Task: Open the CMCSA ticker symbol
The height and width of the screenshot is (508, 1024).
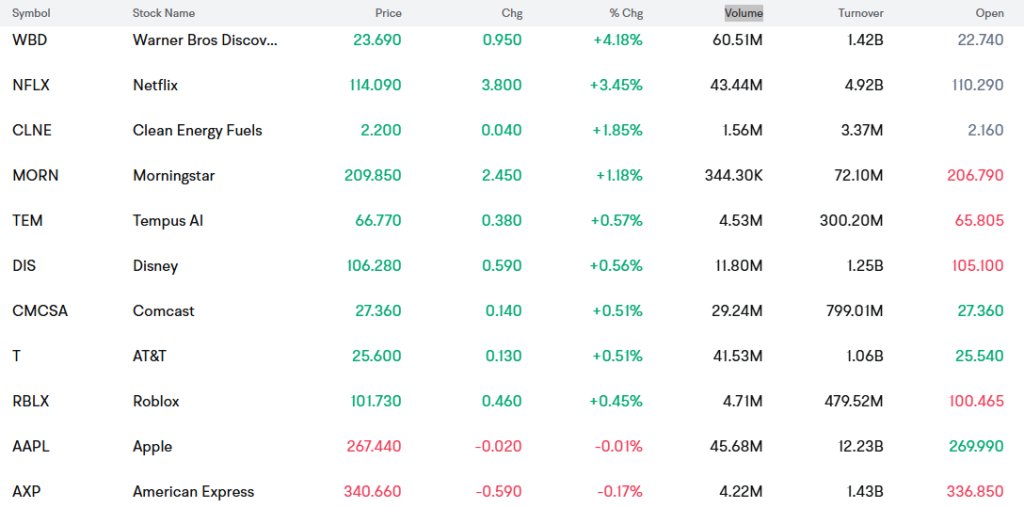Action: tap(40, 311)
